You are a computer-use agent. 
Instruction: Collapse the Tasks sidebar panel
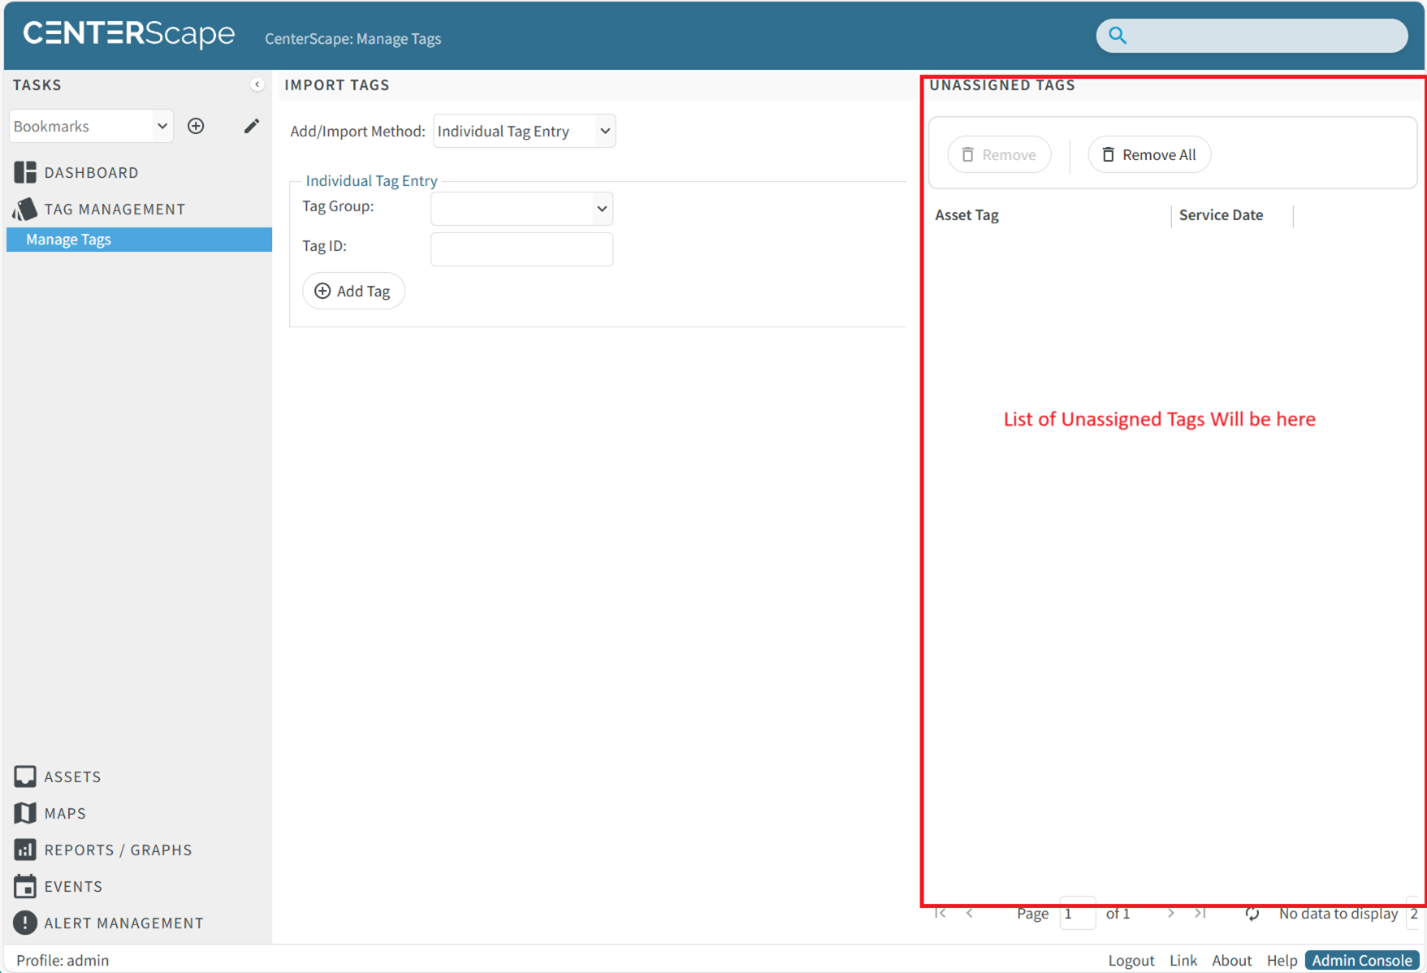tap(257, 85)
